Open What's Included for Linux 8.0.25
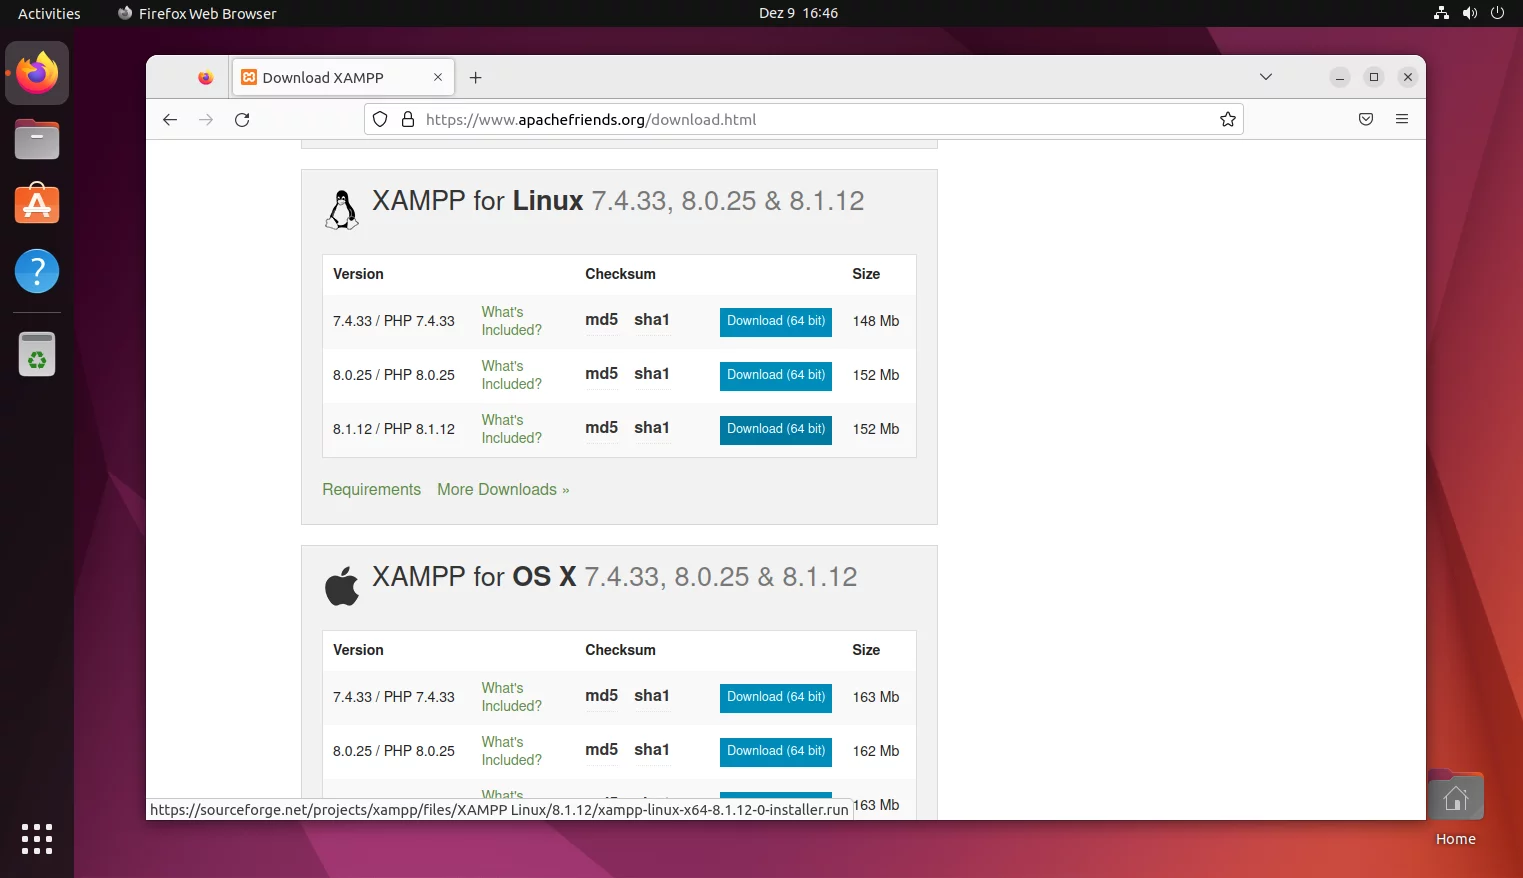The image size is (1523, 878). coord(511,375)
